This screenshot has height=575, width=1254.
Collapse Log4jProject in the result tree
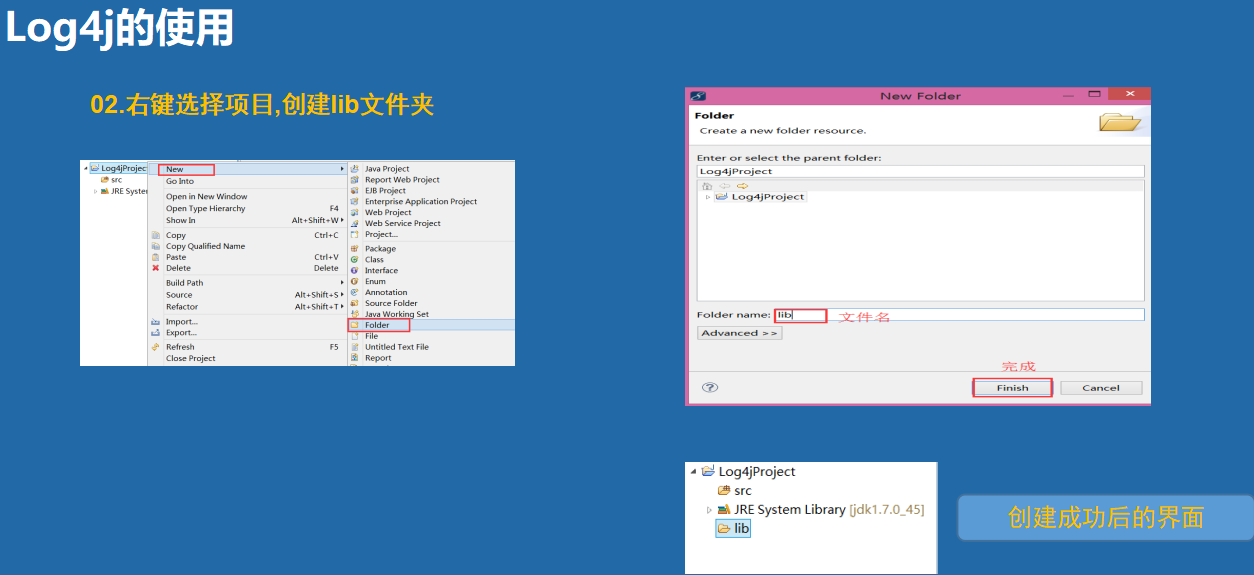point(693,472)
